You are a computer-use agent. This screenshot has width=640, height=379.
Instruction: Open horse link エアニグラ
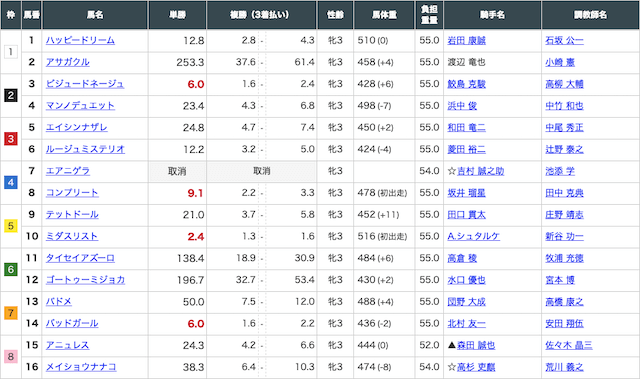67,171
